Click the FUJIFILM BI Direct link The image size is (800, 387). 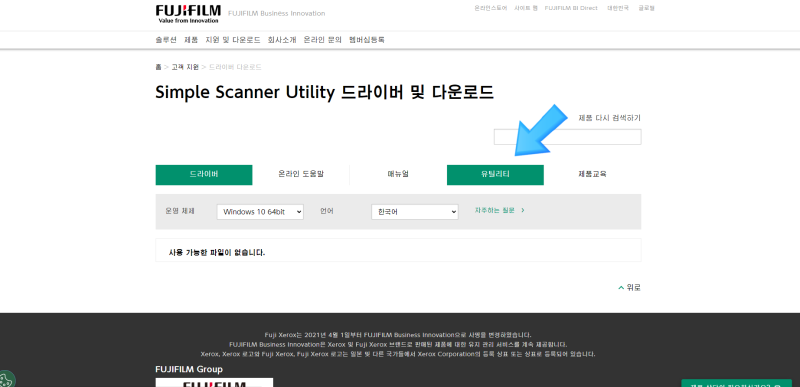[x=571, y=8]
